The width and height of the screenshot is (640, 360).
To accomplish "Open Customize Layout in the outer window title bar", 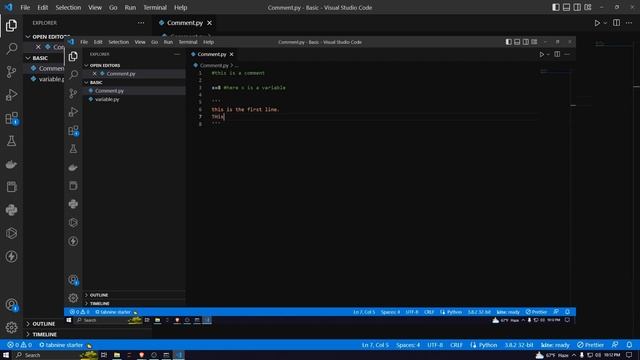I will pos(588,7).
